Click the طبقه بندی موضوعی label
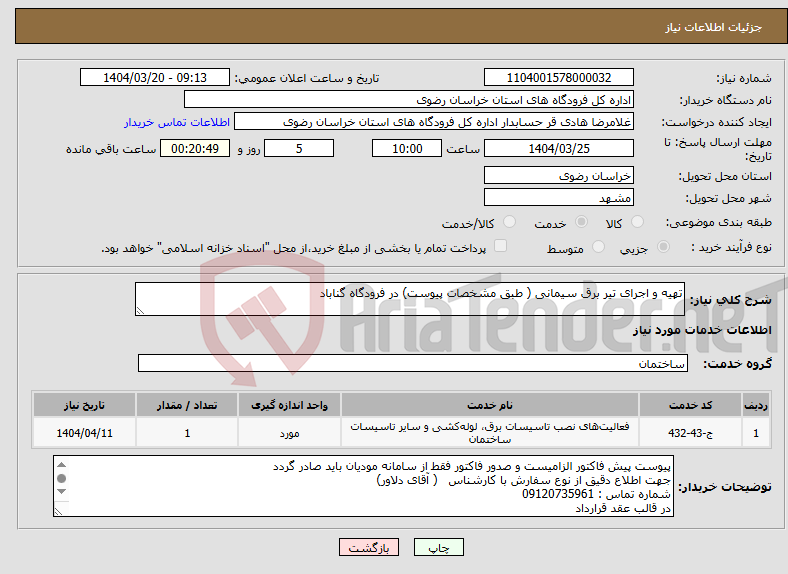The image size is (788, 574). tap(719, 223)
